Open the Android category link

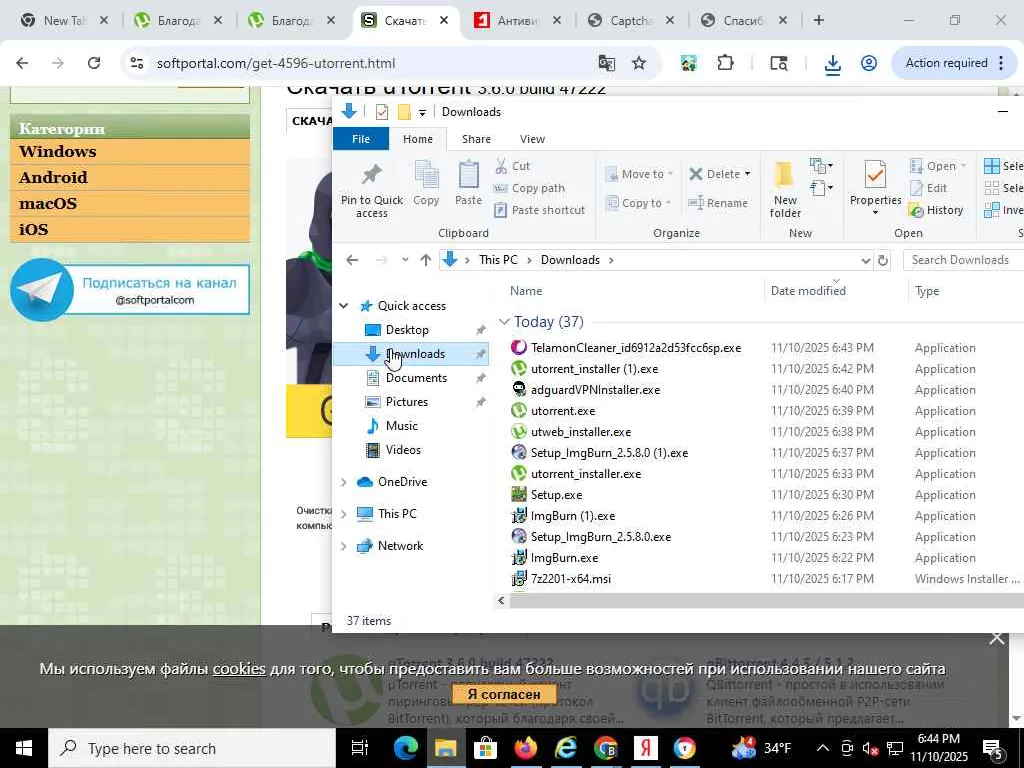[130, 178]
